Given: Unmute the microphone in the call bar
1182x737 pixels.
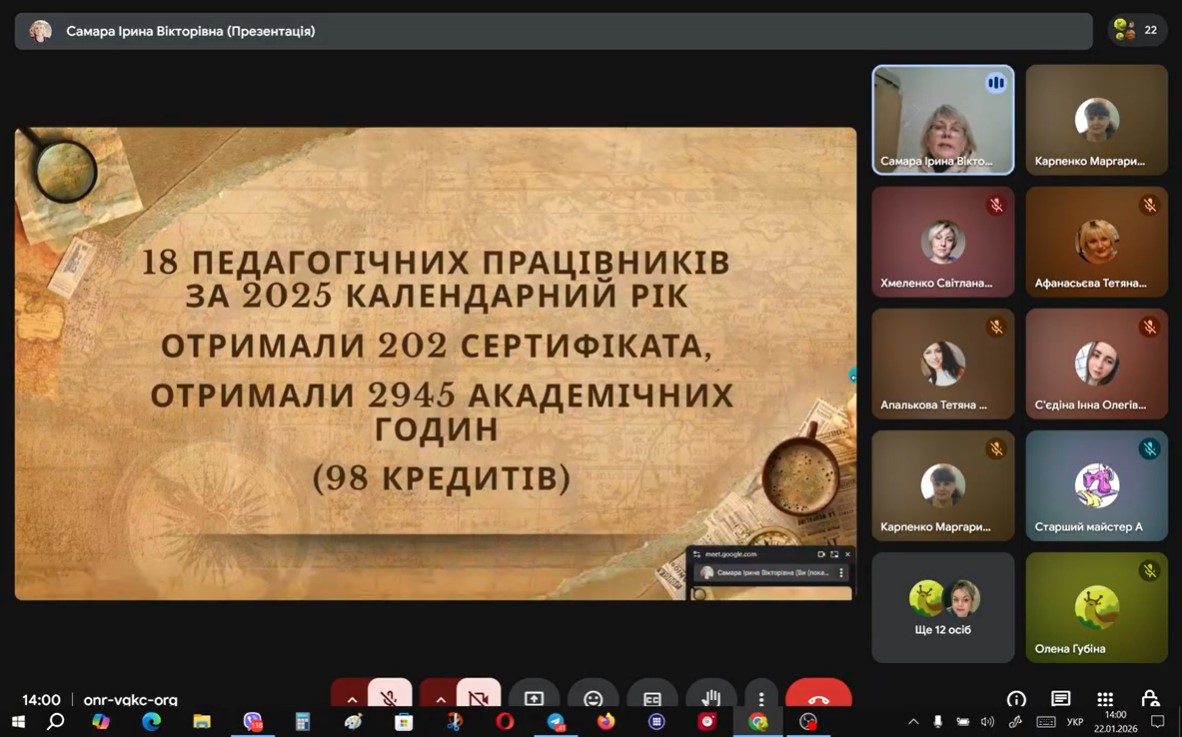Looking at the screenshot, I should (389, 697).
